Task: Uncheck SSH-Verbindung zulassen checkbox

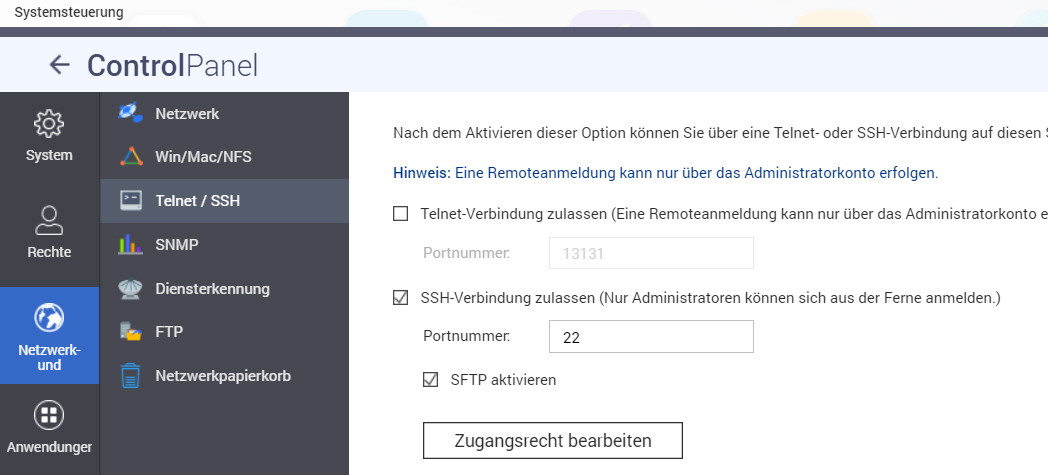Action: pos(401,297)
